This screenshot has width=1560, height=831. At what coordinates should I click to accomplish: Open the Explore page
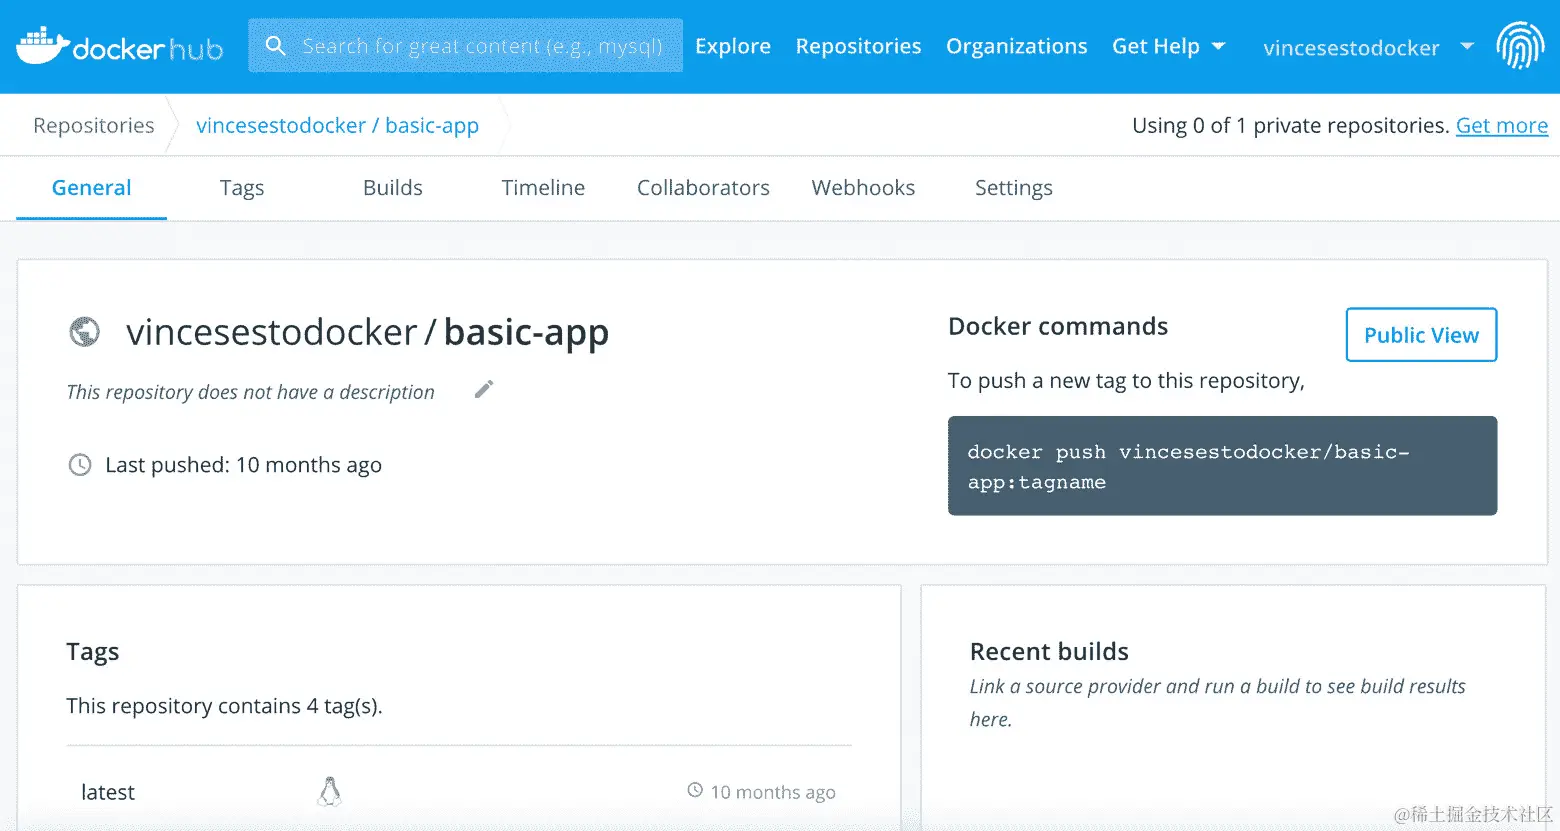(x=733, y=45)
